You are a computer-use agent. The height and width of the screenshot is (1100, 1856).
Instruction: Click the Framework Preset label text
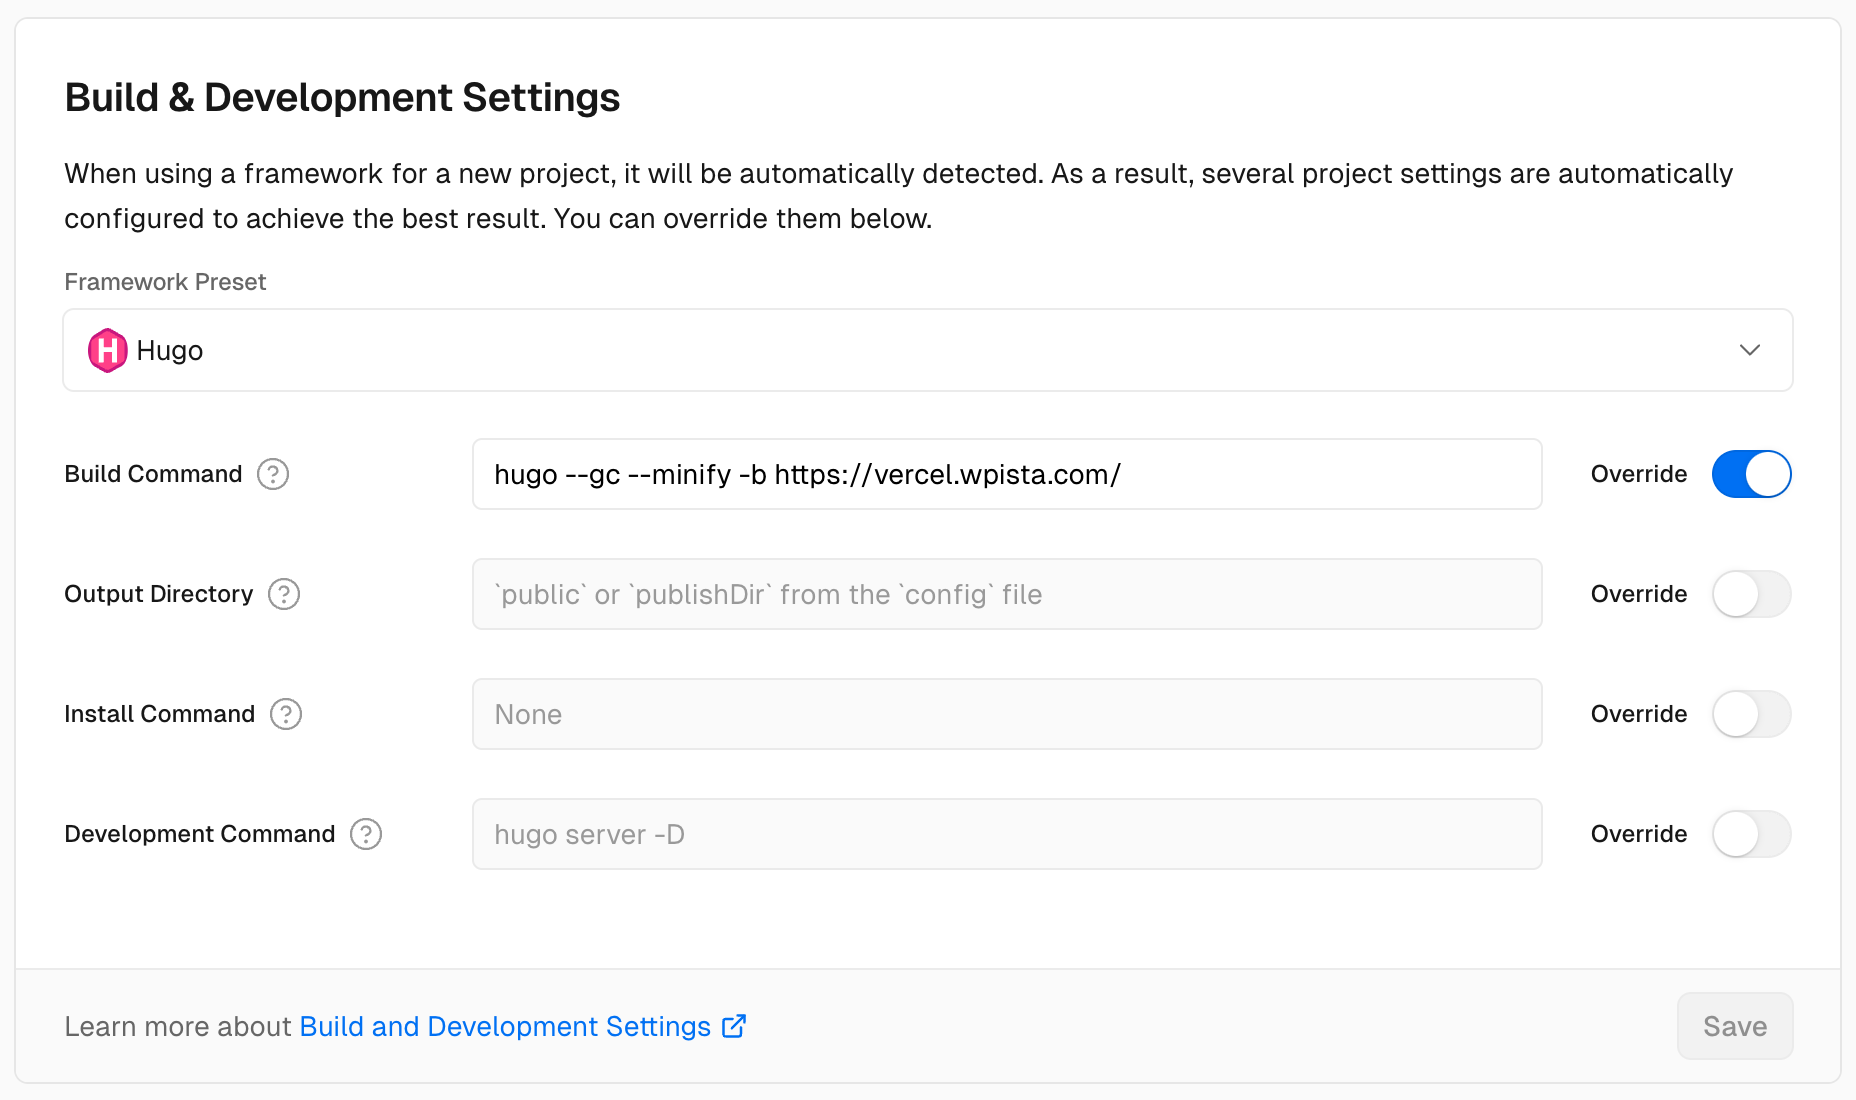(165, 282)
